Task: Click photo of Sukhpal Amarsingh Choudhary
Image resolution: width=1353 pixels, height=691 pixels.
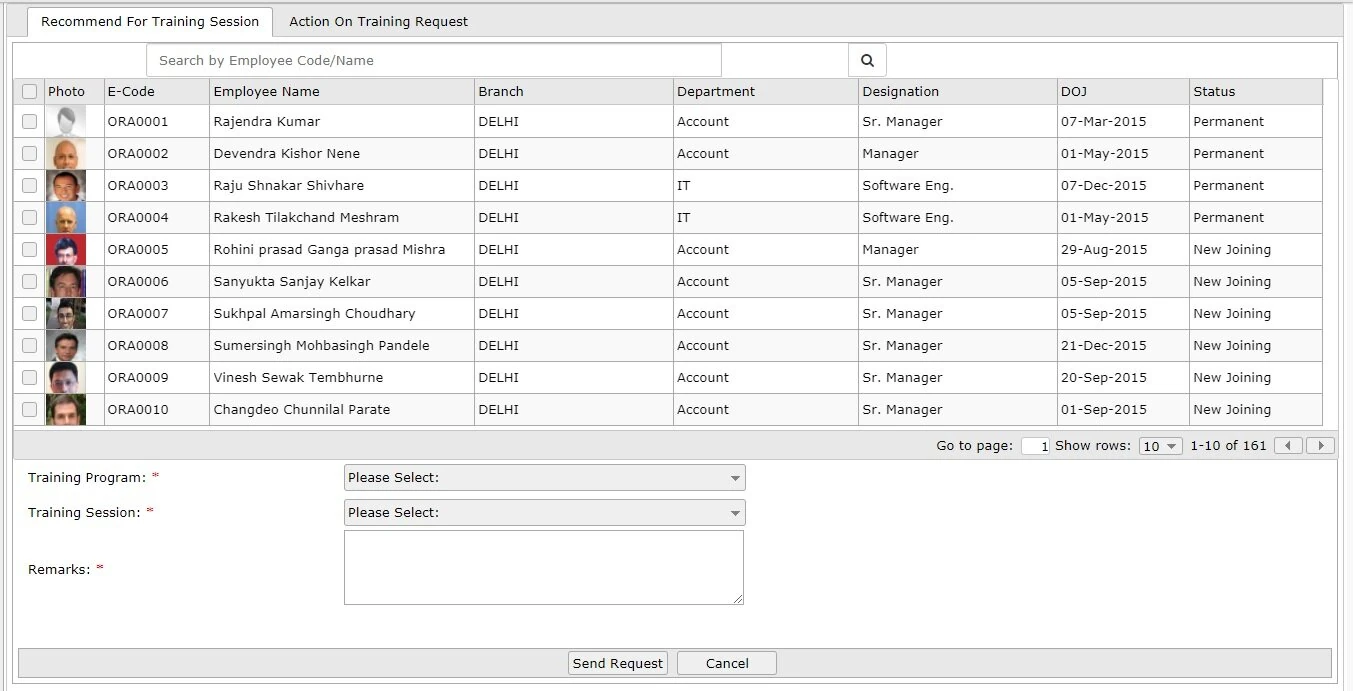Action: click(x=66, y=314)
